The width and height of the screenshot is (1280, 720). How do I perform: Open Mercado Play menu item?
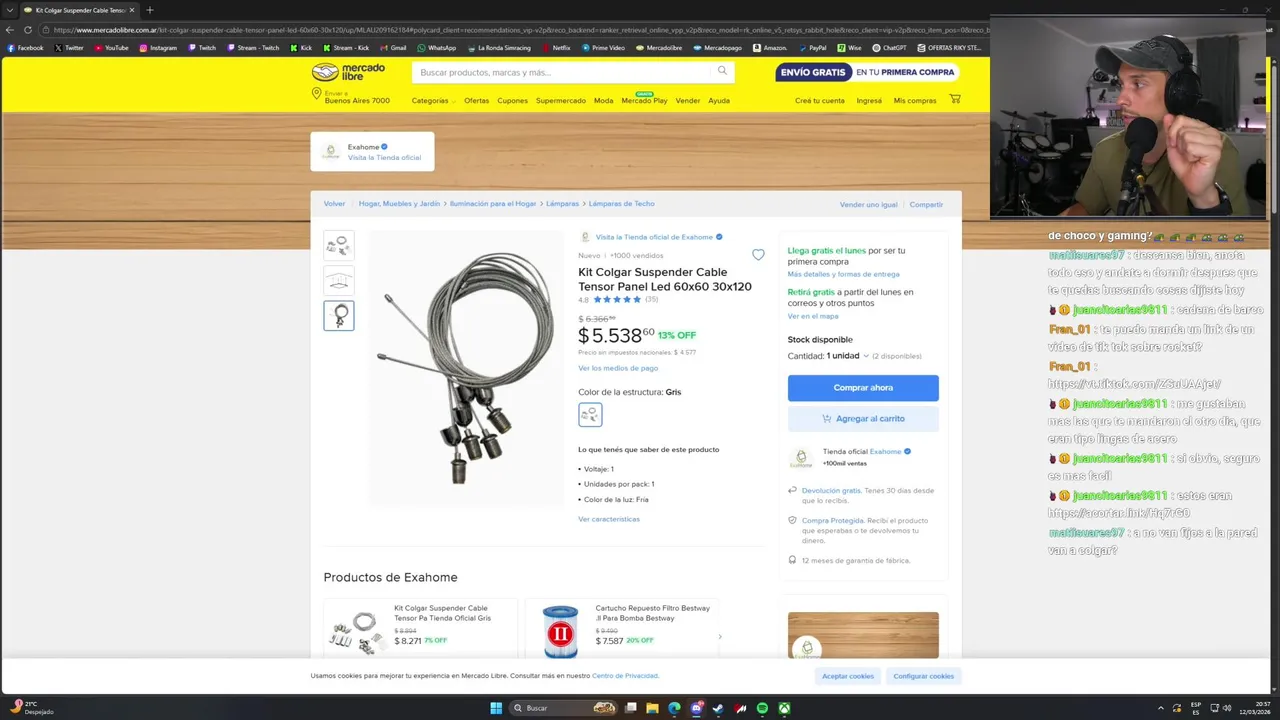tap(644, 100)
